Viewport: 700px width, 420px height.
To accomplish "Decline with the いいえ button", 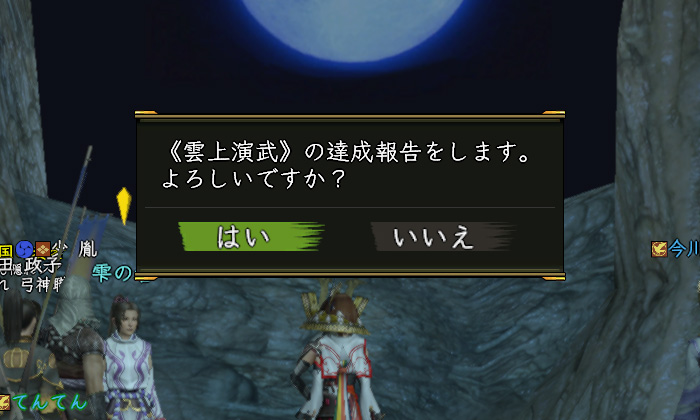I will [443, 236].
